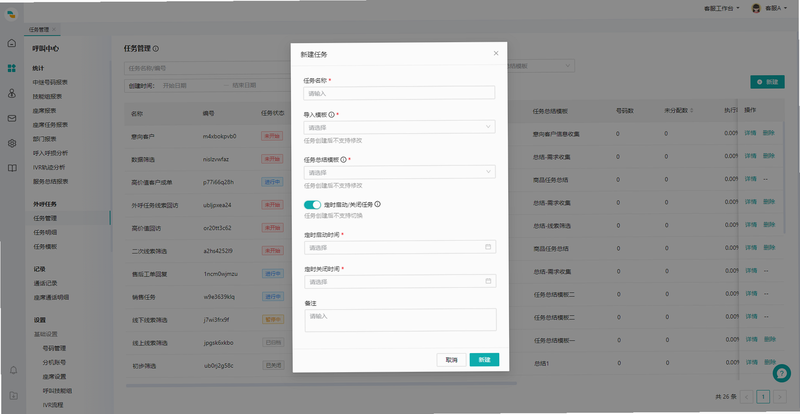Click 取消 button in dialog

pos(452,360)
